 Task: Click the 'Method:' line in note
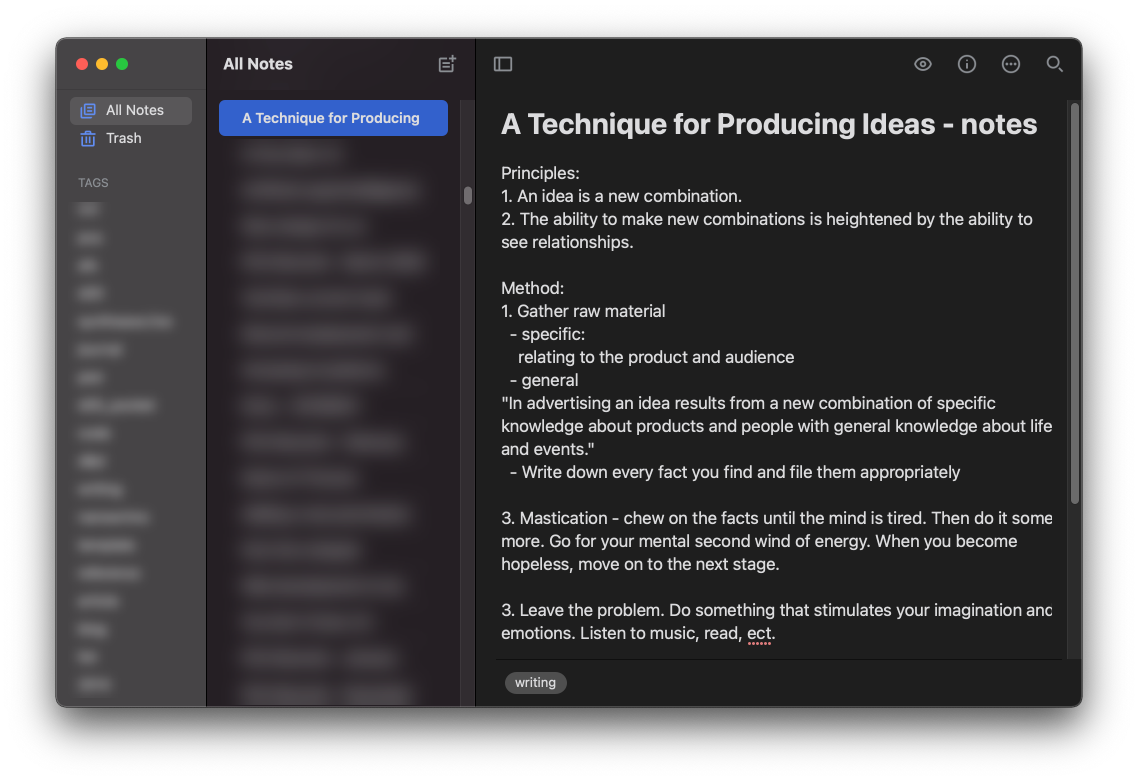(x=532, y=288)
